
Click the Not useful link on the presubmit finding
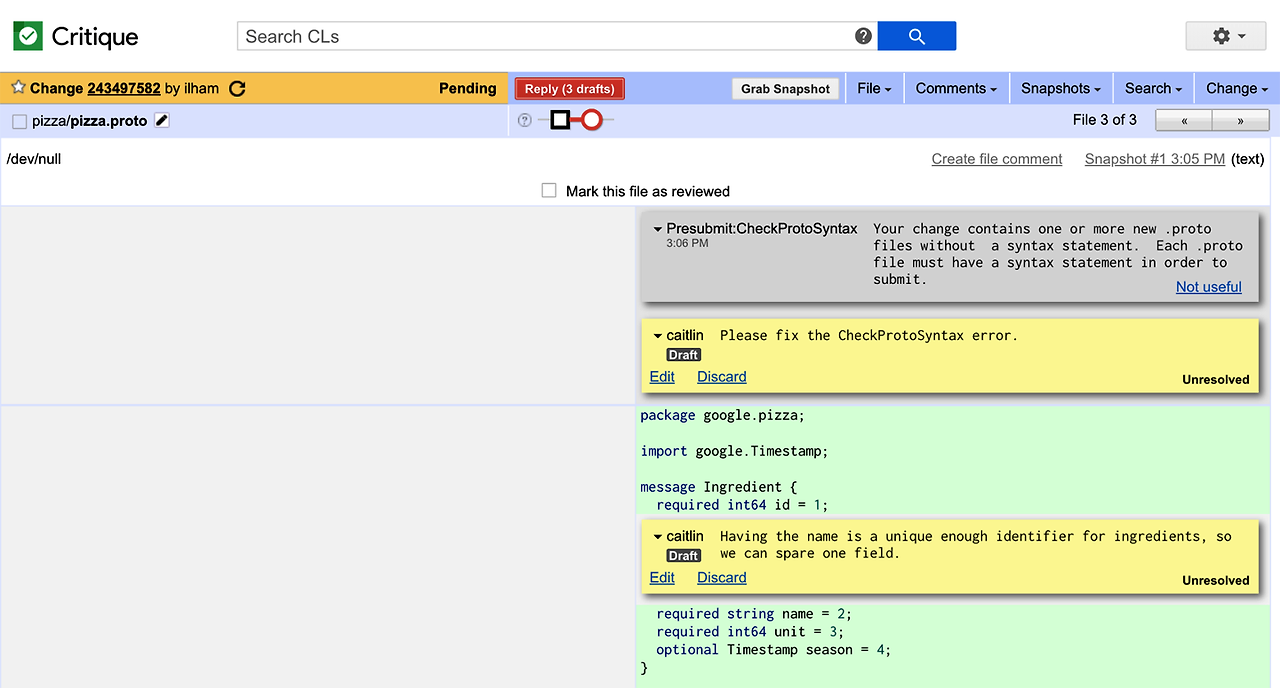(1208, 287)
